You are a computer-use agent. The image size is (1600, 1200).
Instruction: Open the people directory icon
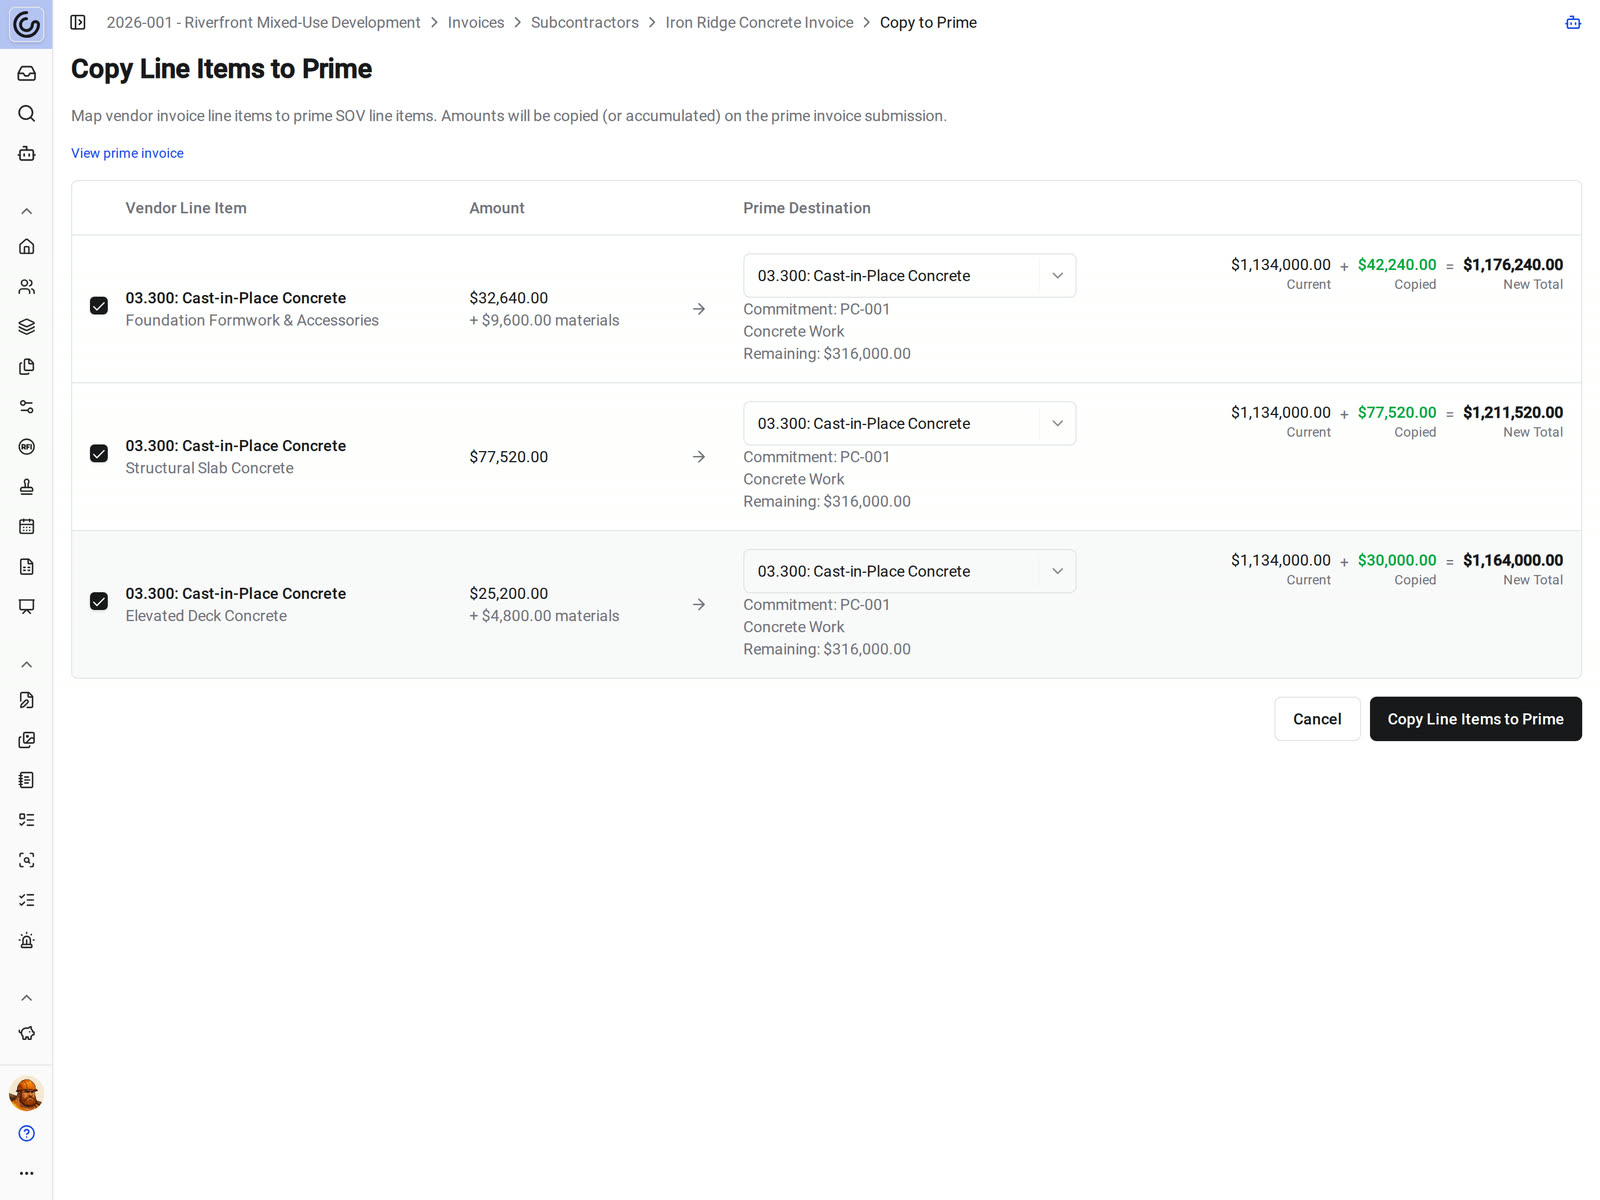pos(27,286)
